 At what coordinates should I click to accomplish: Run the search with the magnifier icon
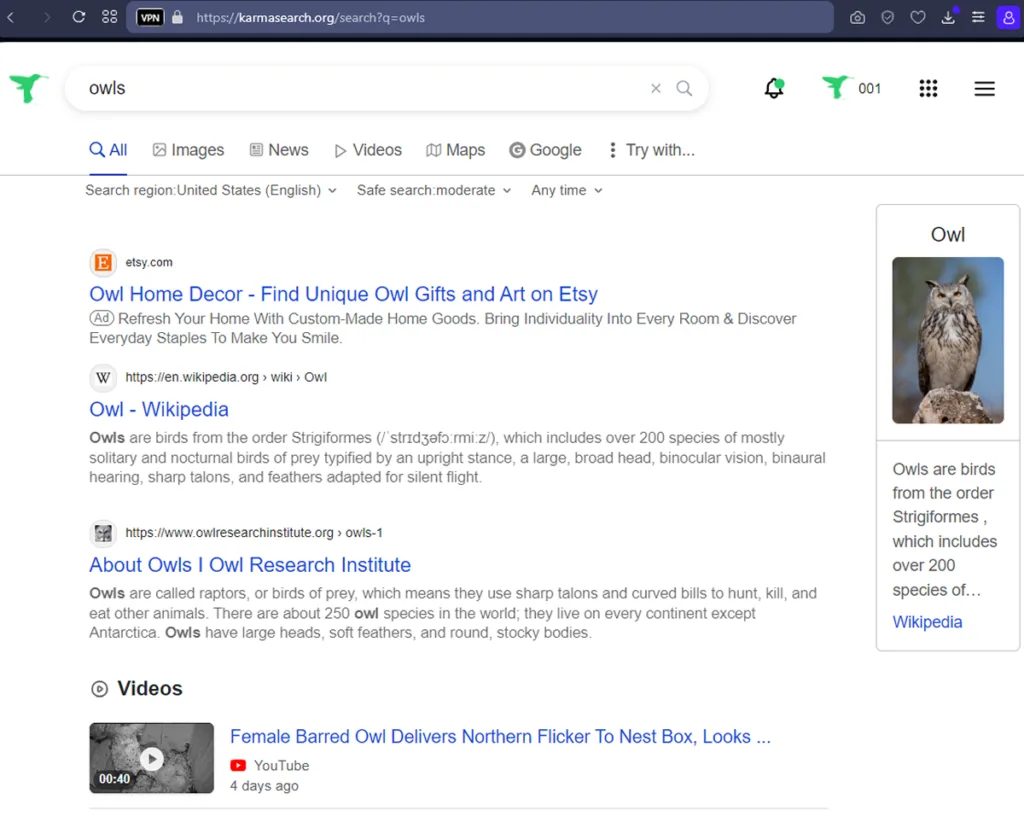pyautogui.click(x=684, y=88)
